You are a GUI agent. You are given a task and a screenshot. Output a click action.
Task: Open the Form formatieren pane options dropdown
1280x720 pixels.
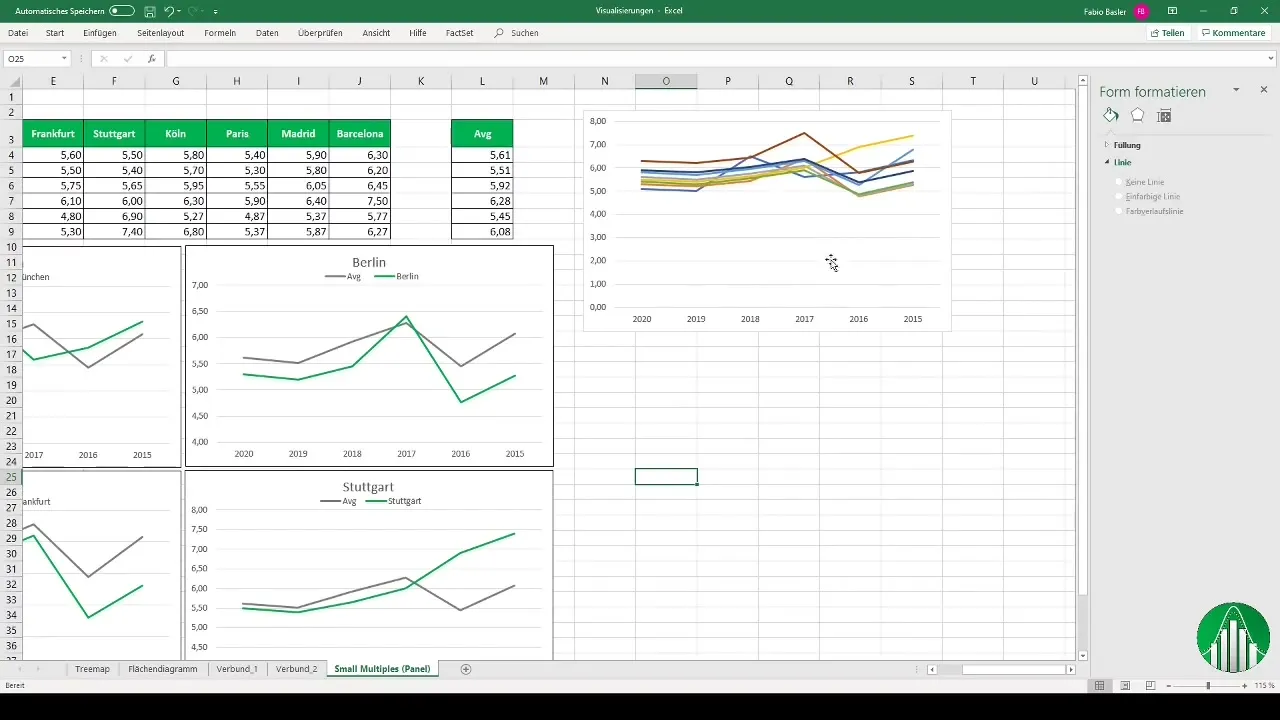(1236, 90)
